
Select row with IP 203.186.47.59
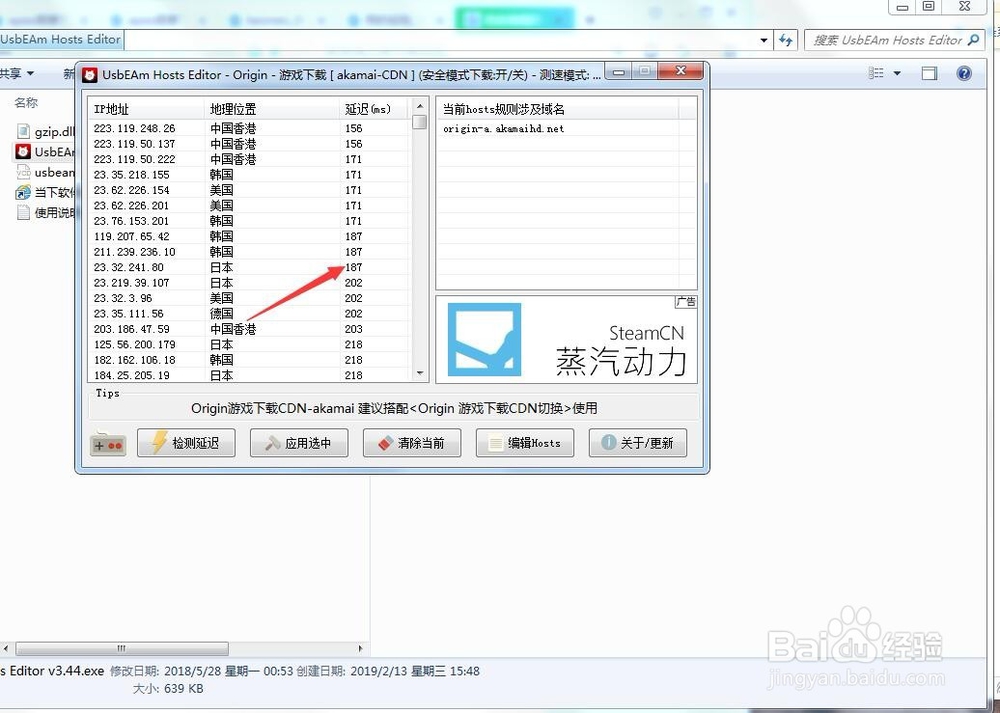point(249,329)
